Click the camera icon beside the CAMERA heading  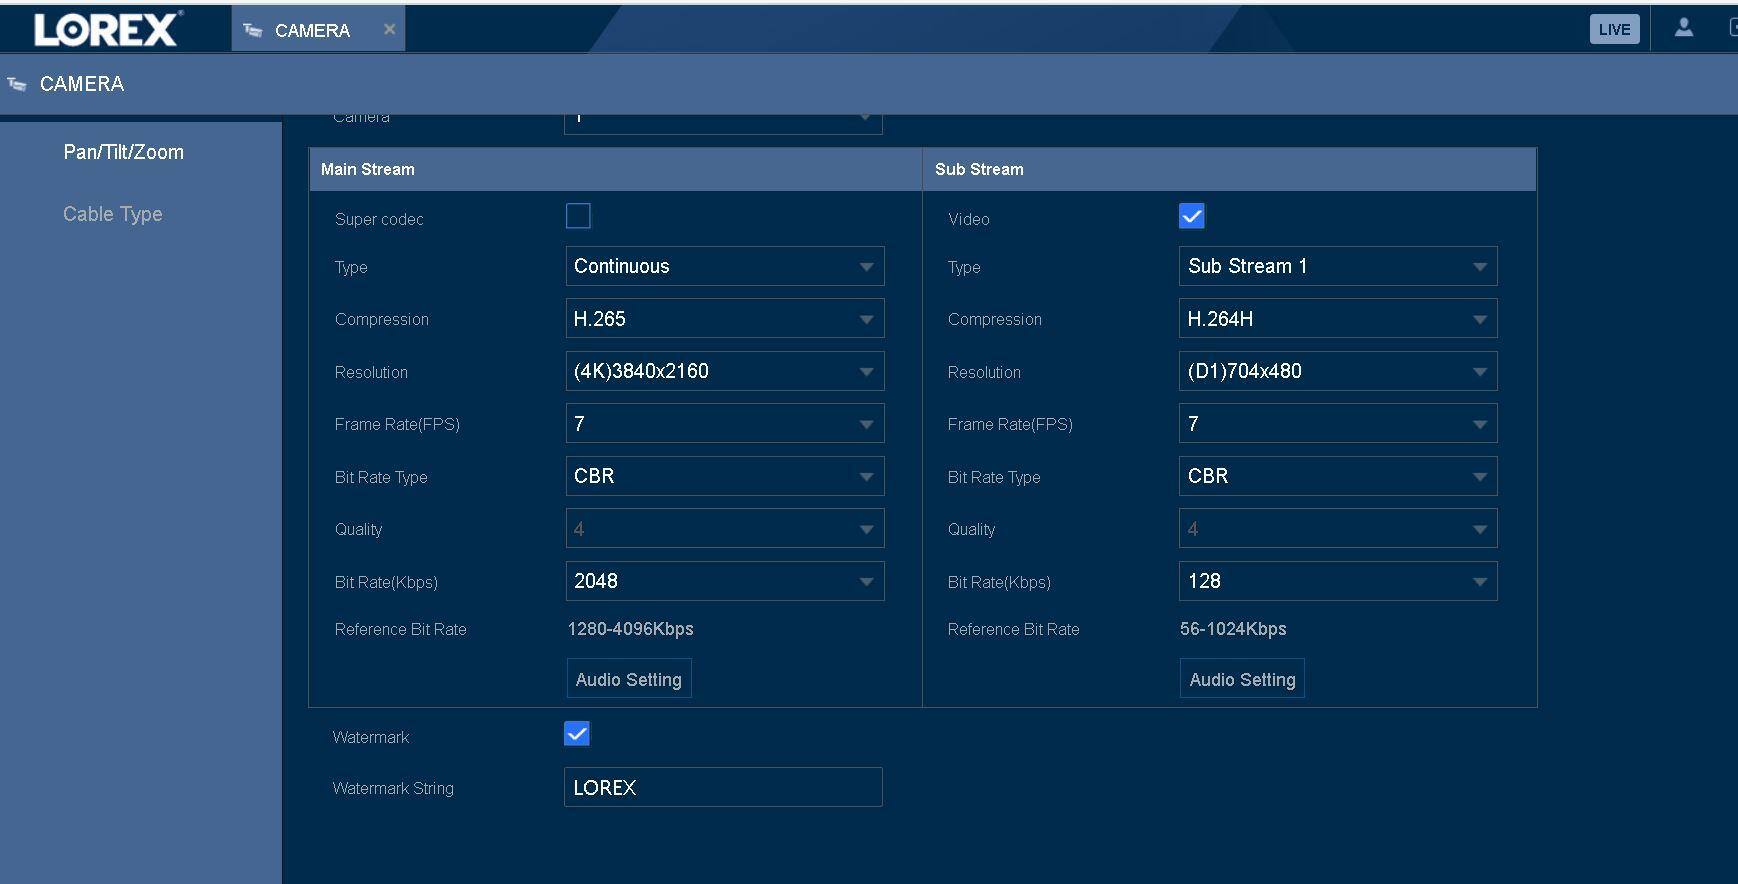pyautogui.click(x=17, y=84)
